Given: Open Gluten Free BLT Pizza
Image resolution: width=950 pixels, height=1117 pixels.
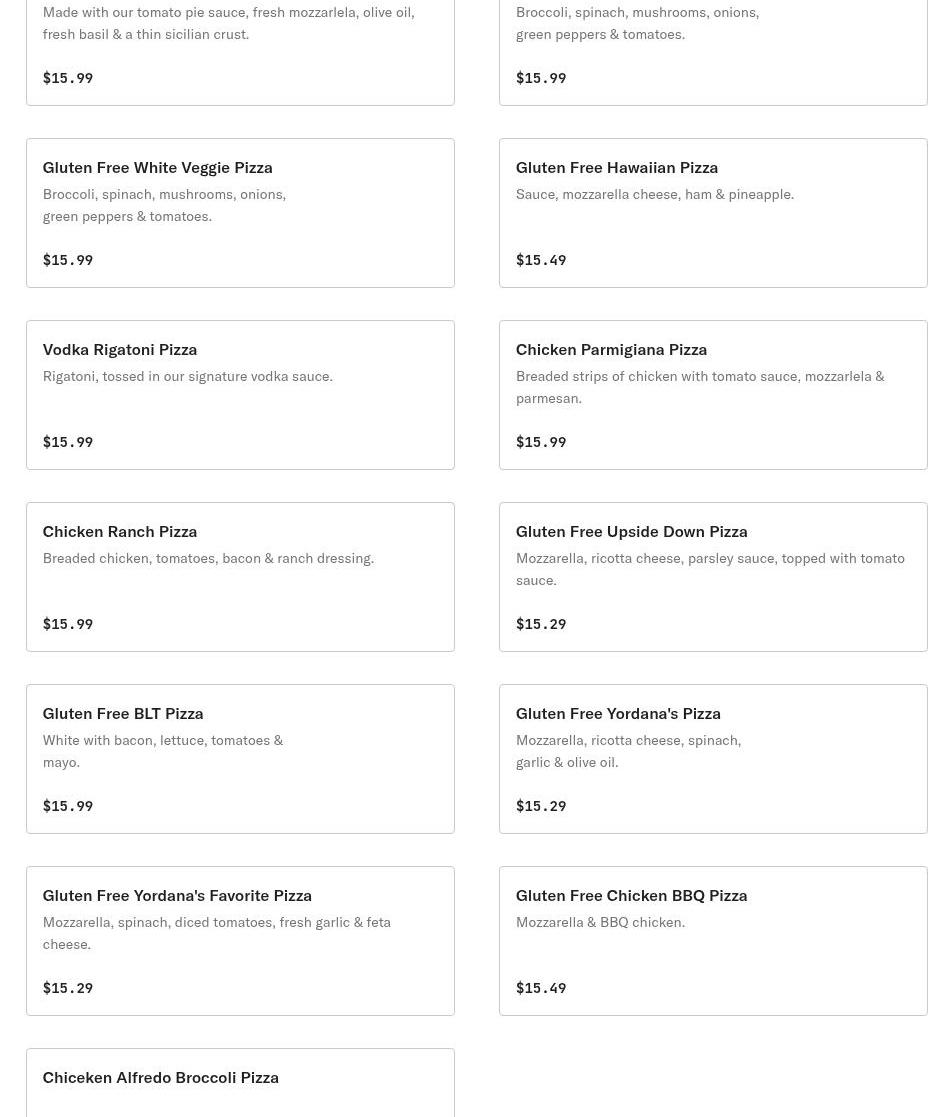Looking at the screenshot, I should pos(240,759).
